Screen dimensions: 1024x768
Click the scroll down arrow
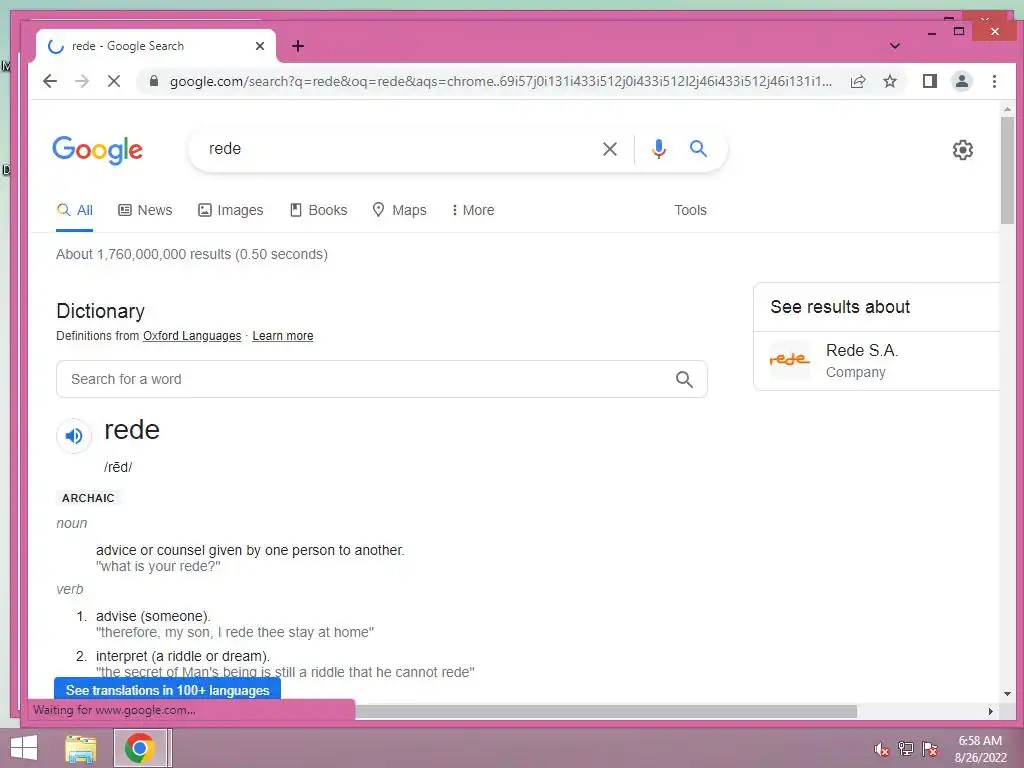point(1007,694)
